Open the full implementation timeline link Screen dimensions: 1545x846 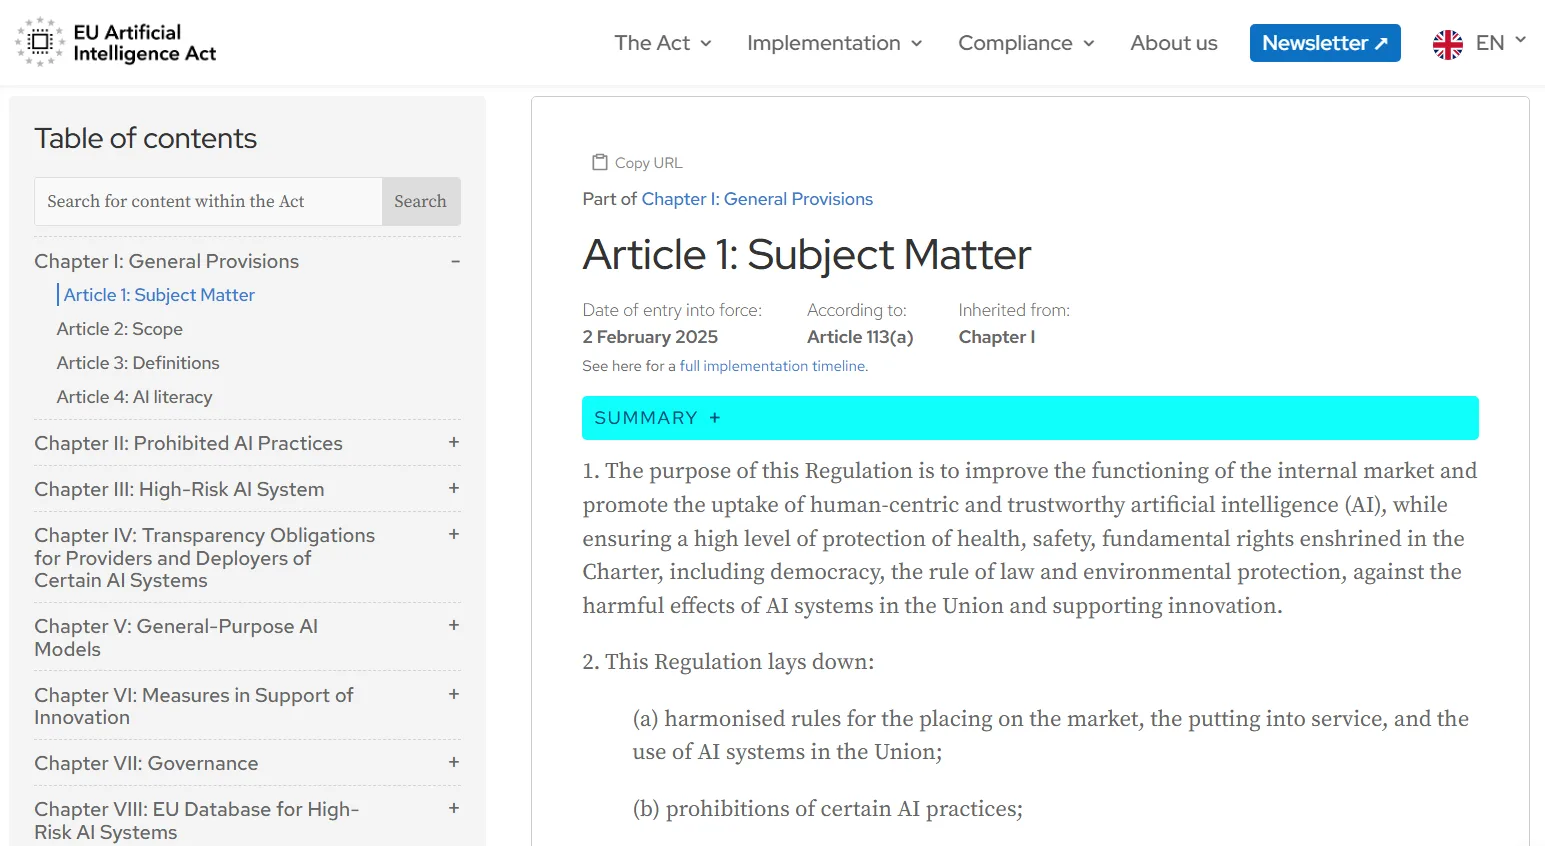pyautogui.click(x=772, y=366)
